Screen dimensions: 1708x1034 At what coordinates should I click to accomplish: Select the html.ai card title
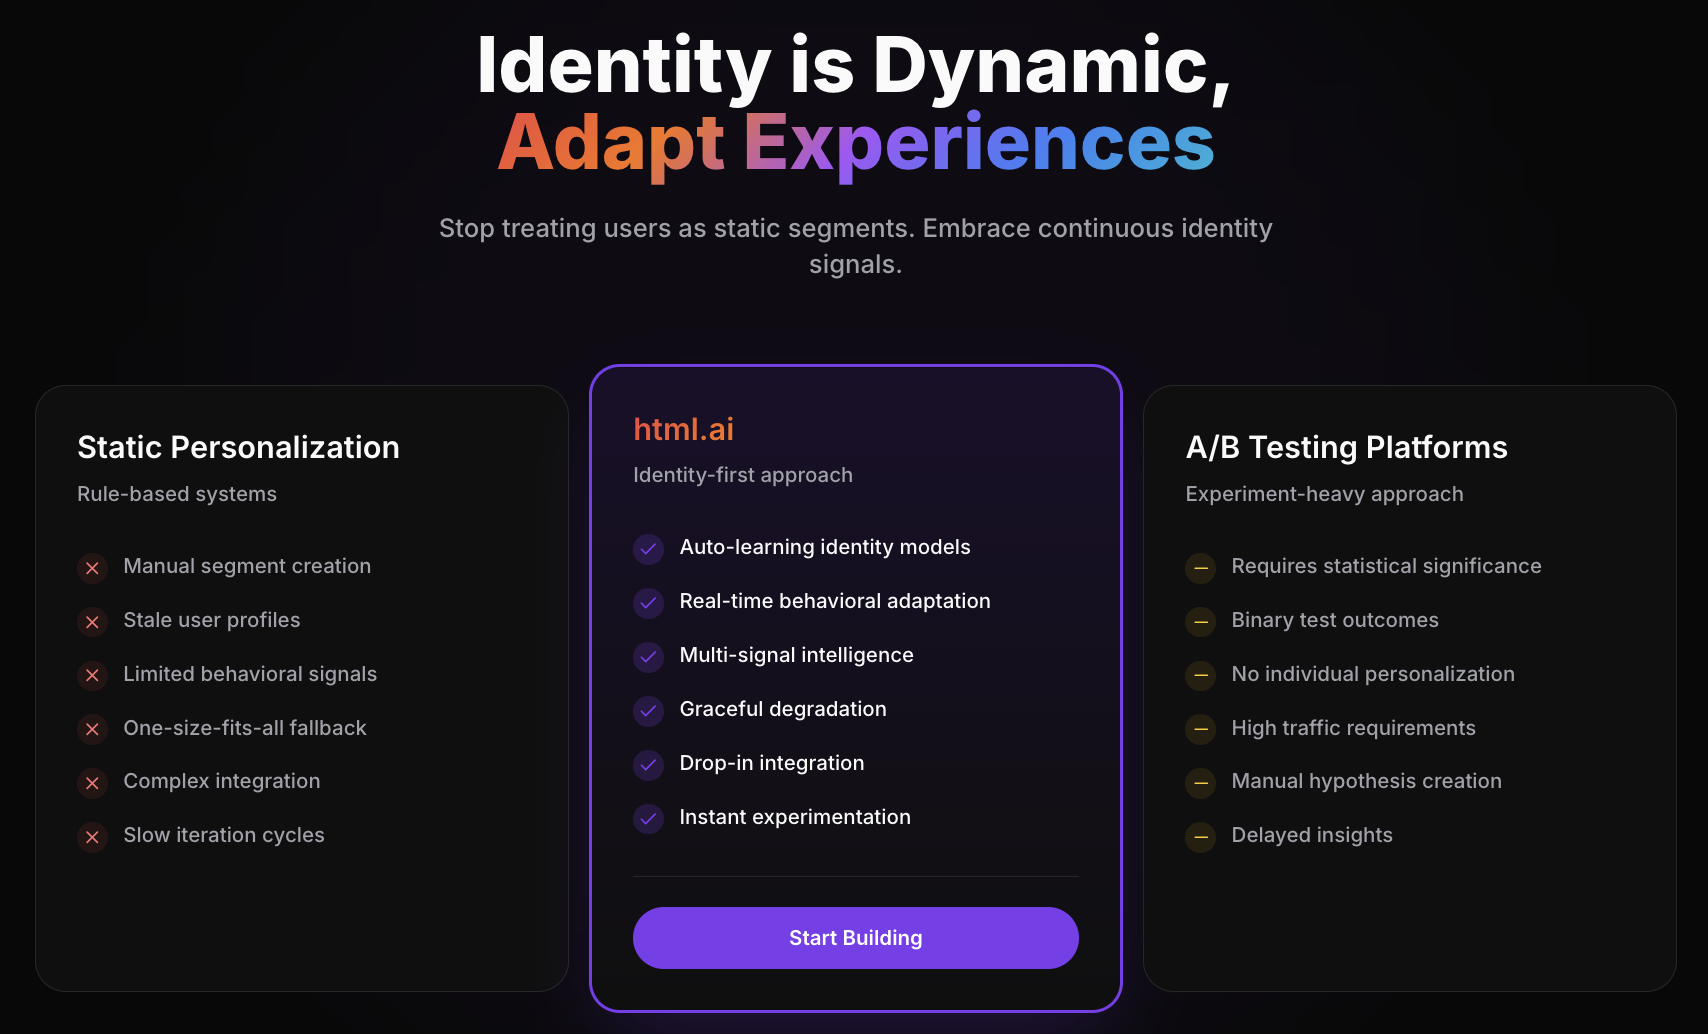click(684, 429)
